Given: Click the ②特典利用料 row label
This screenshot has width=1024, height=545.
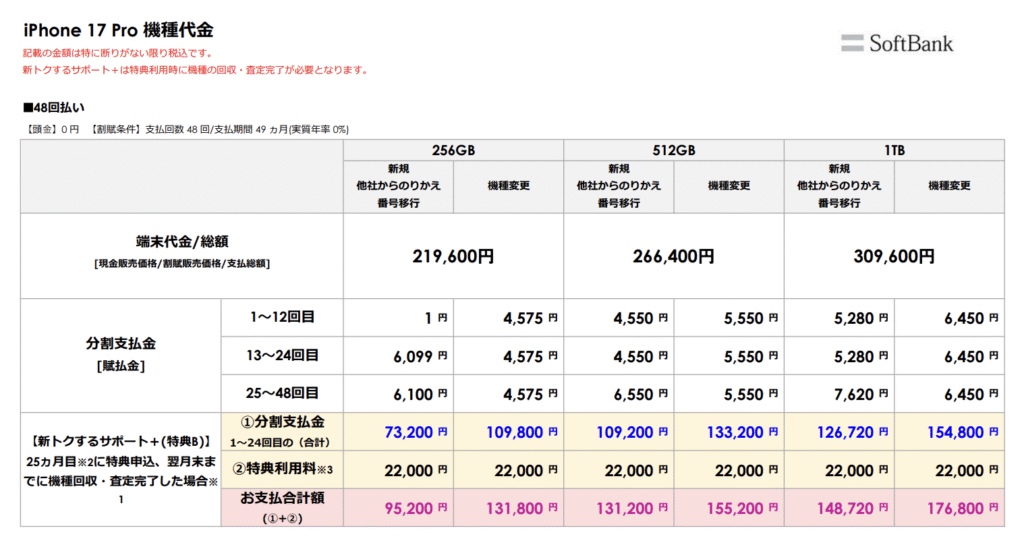Looking at the screenshot, I should pyautogui.click(x=282, y=469).
